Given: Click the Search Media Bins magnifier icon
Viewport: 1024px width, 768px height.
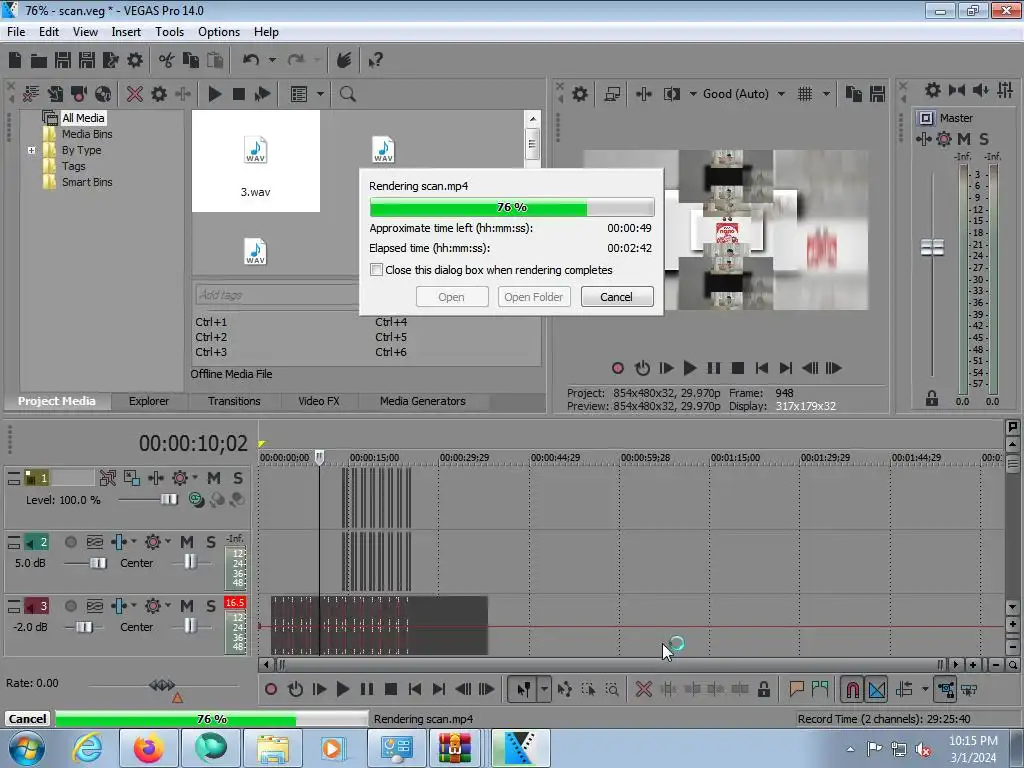Looking at the screenshot, I should [347, 94].
